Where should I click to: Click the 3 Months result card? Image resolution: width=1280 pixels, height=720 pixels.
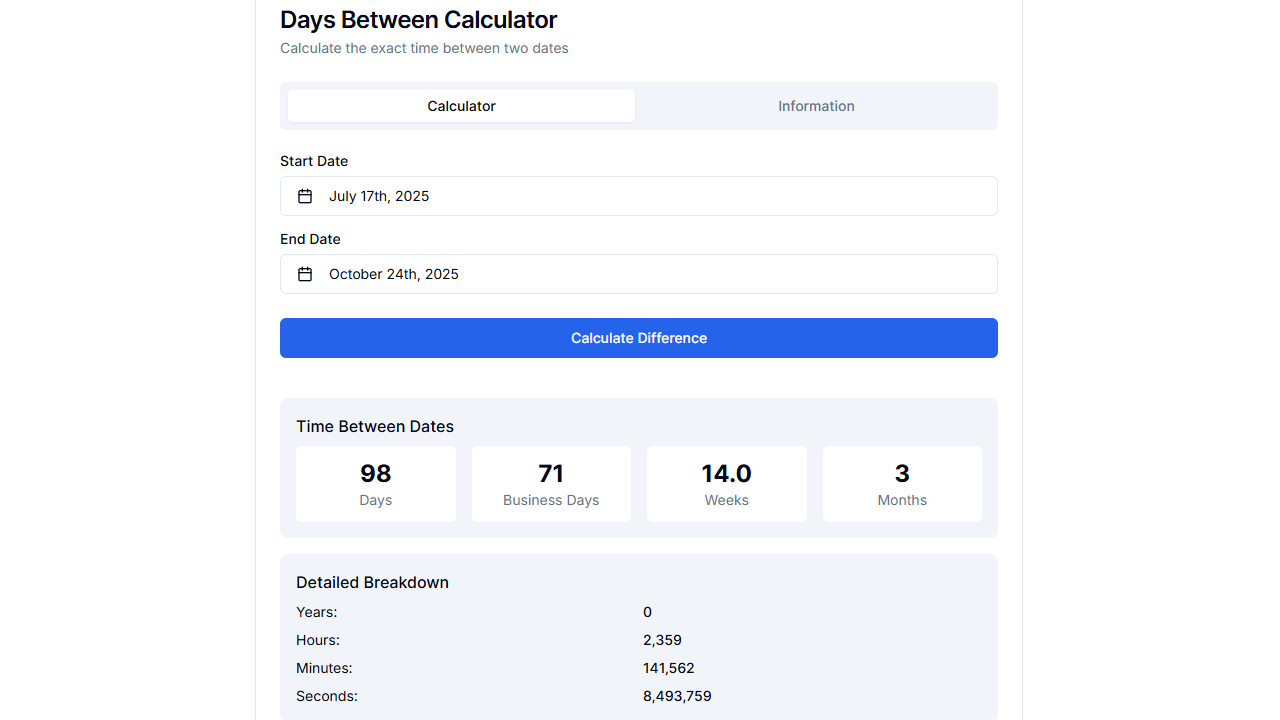click(901, 483)
